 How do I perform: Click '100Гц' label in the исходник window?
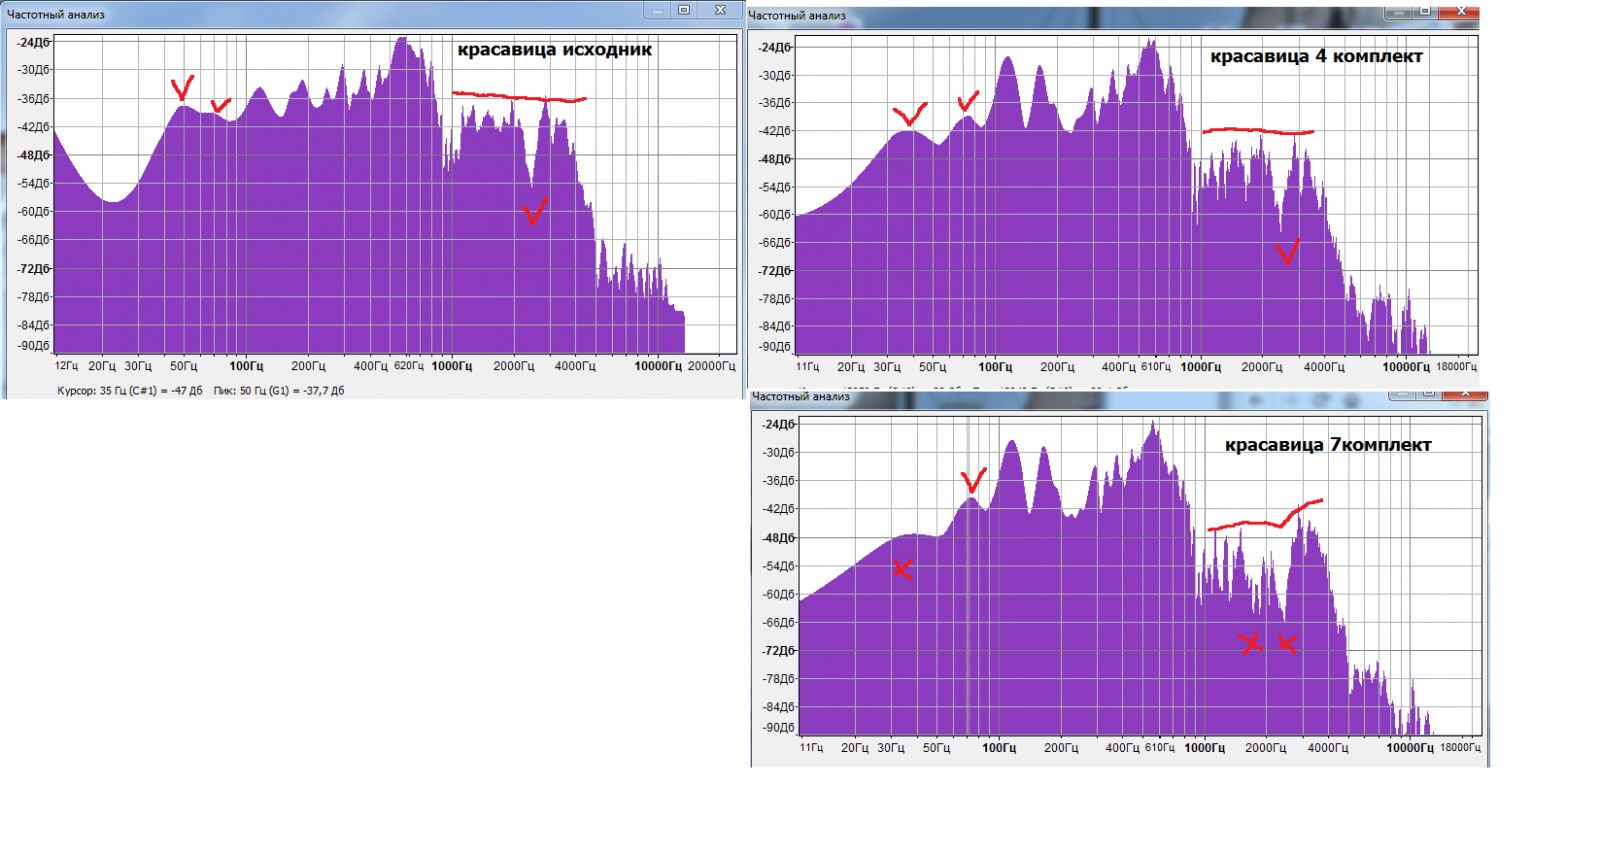(246, 366)
